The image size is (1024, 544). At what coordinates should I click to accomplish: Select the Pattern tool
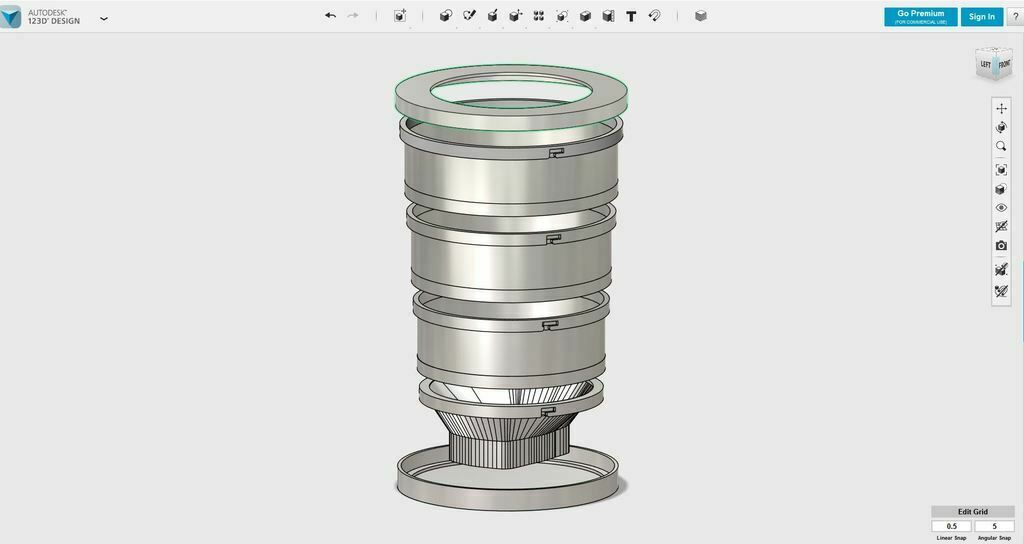(x=539, y=16)
